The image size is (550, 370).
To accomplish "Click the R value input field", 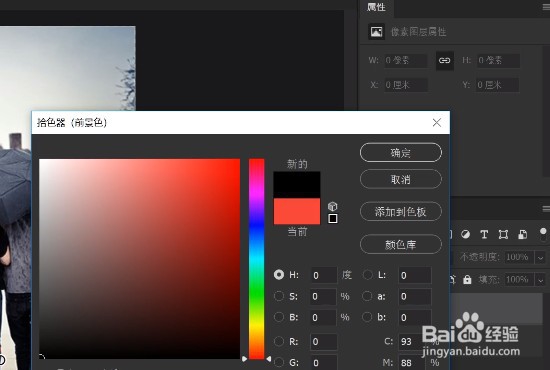I will 324,342.
